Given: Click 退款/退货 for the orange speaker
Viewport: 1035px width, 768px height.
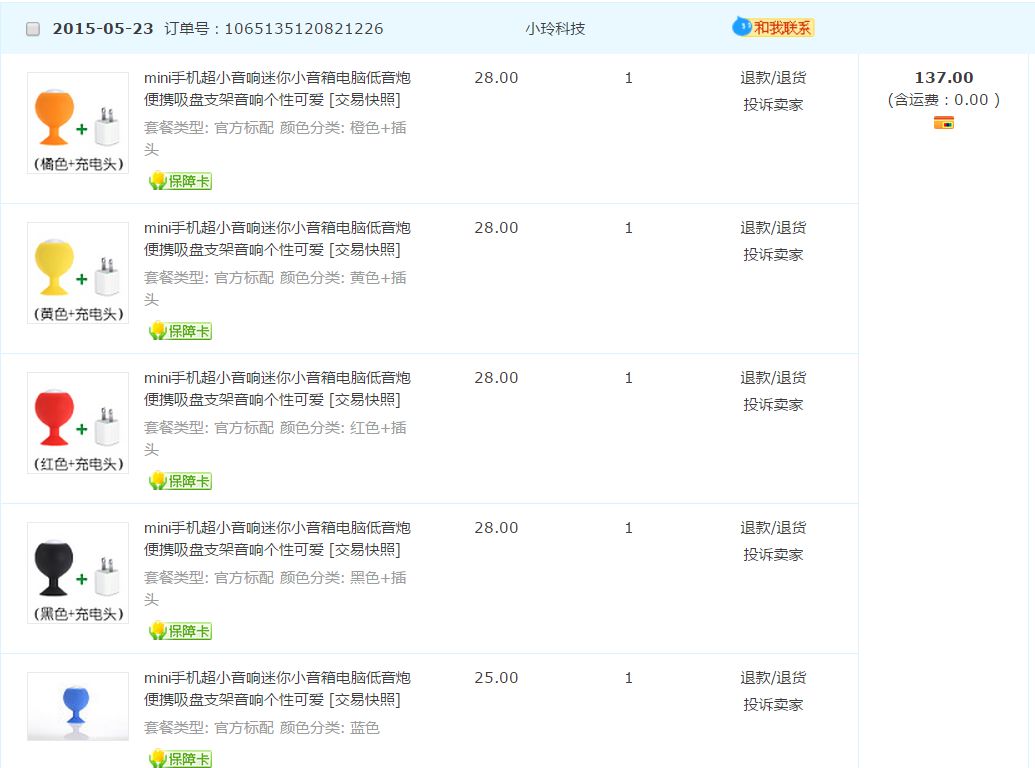Looking at the screenshot, I should coord(773,78).
